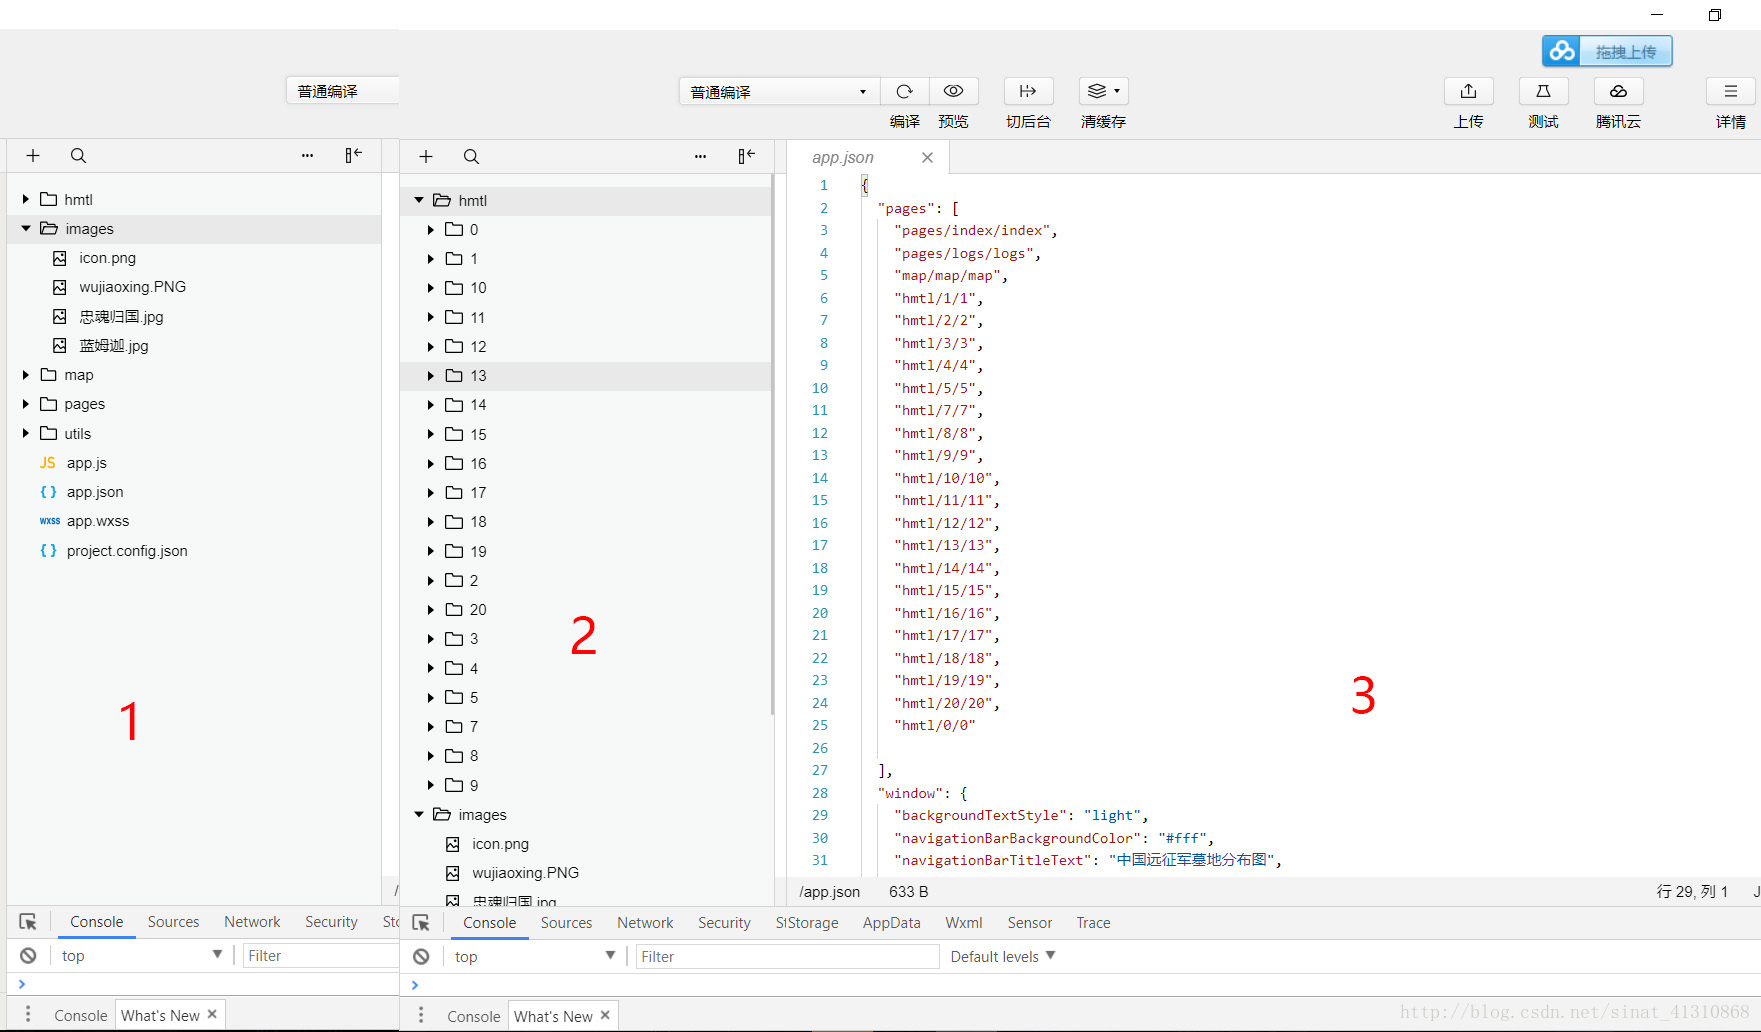Search files in panel 1 tree
The width and height of the screenshot is (1761, 1032).
[78, 155]
